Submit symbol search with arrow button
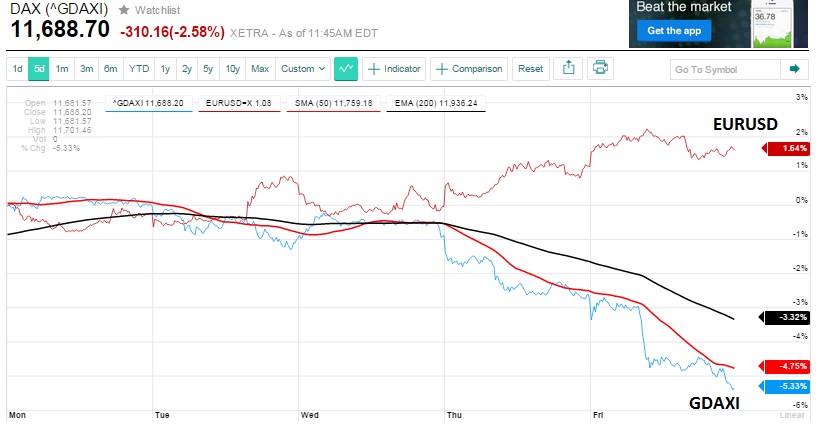 point(794,69)
